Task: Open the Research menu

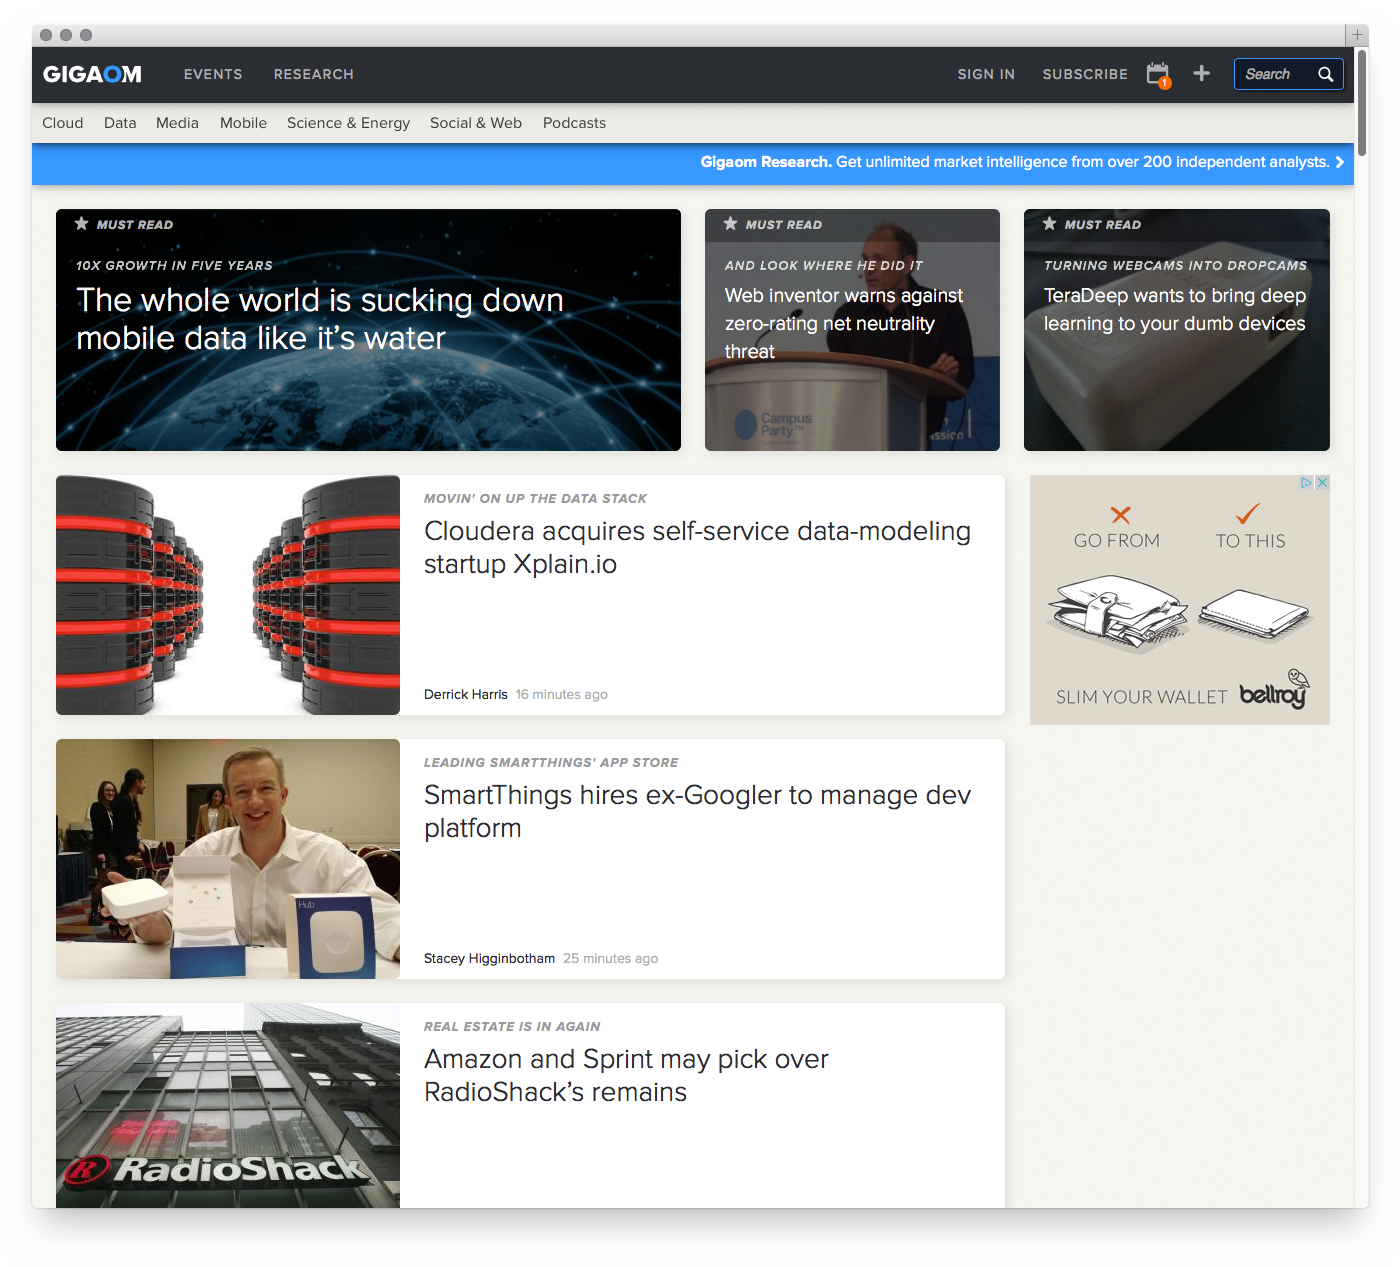Action: tap(314, 74)
